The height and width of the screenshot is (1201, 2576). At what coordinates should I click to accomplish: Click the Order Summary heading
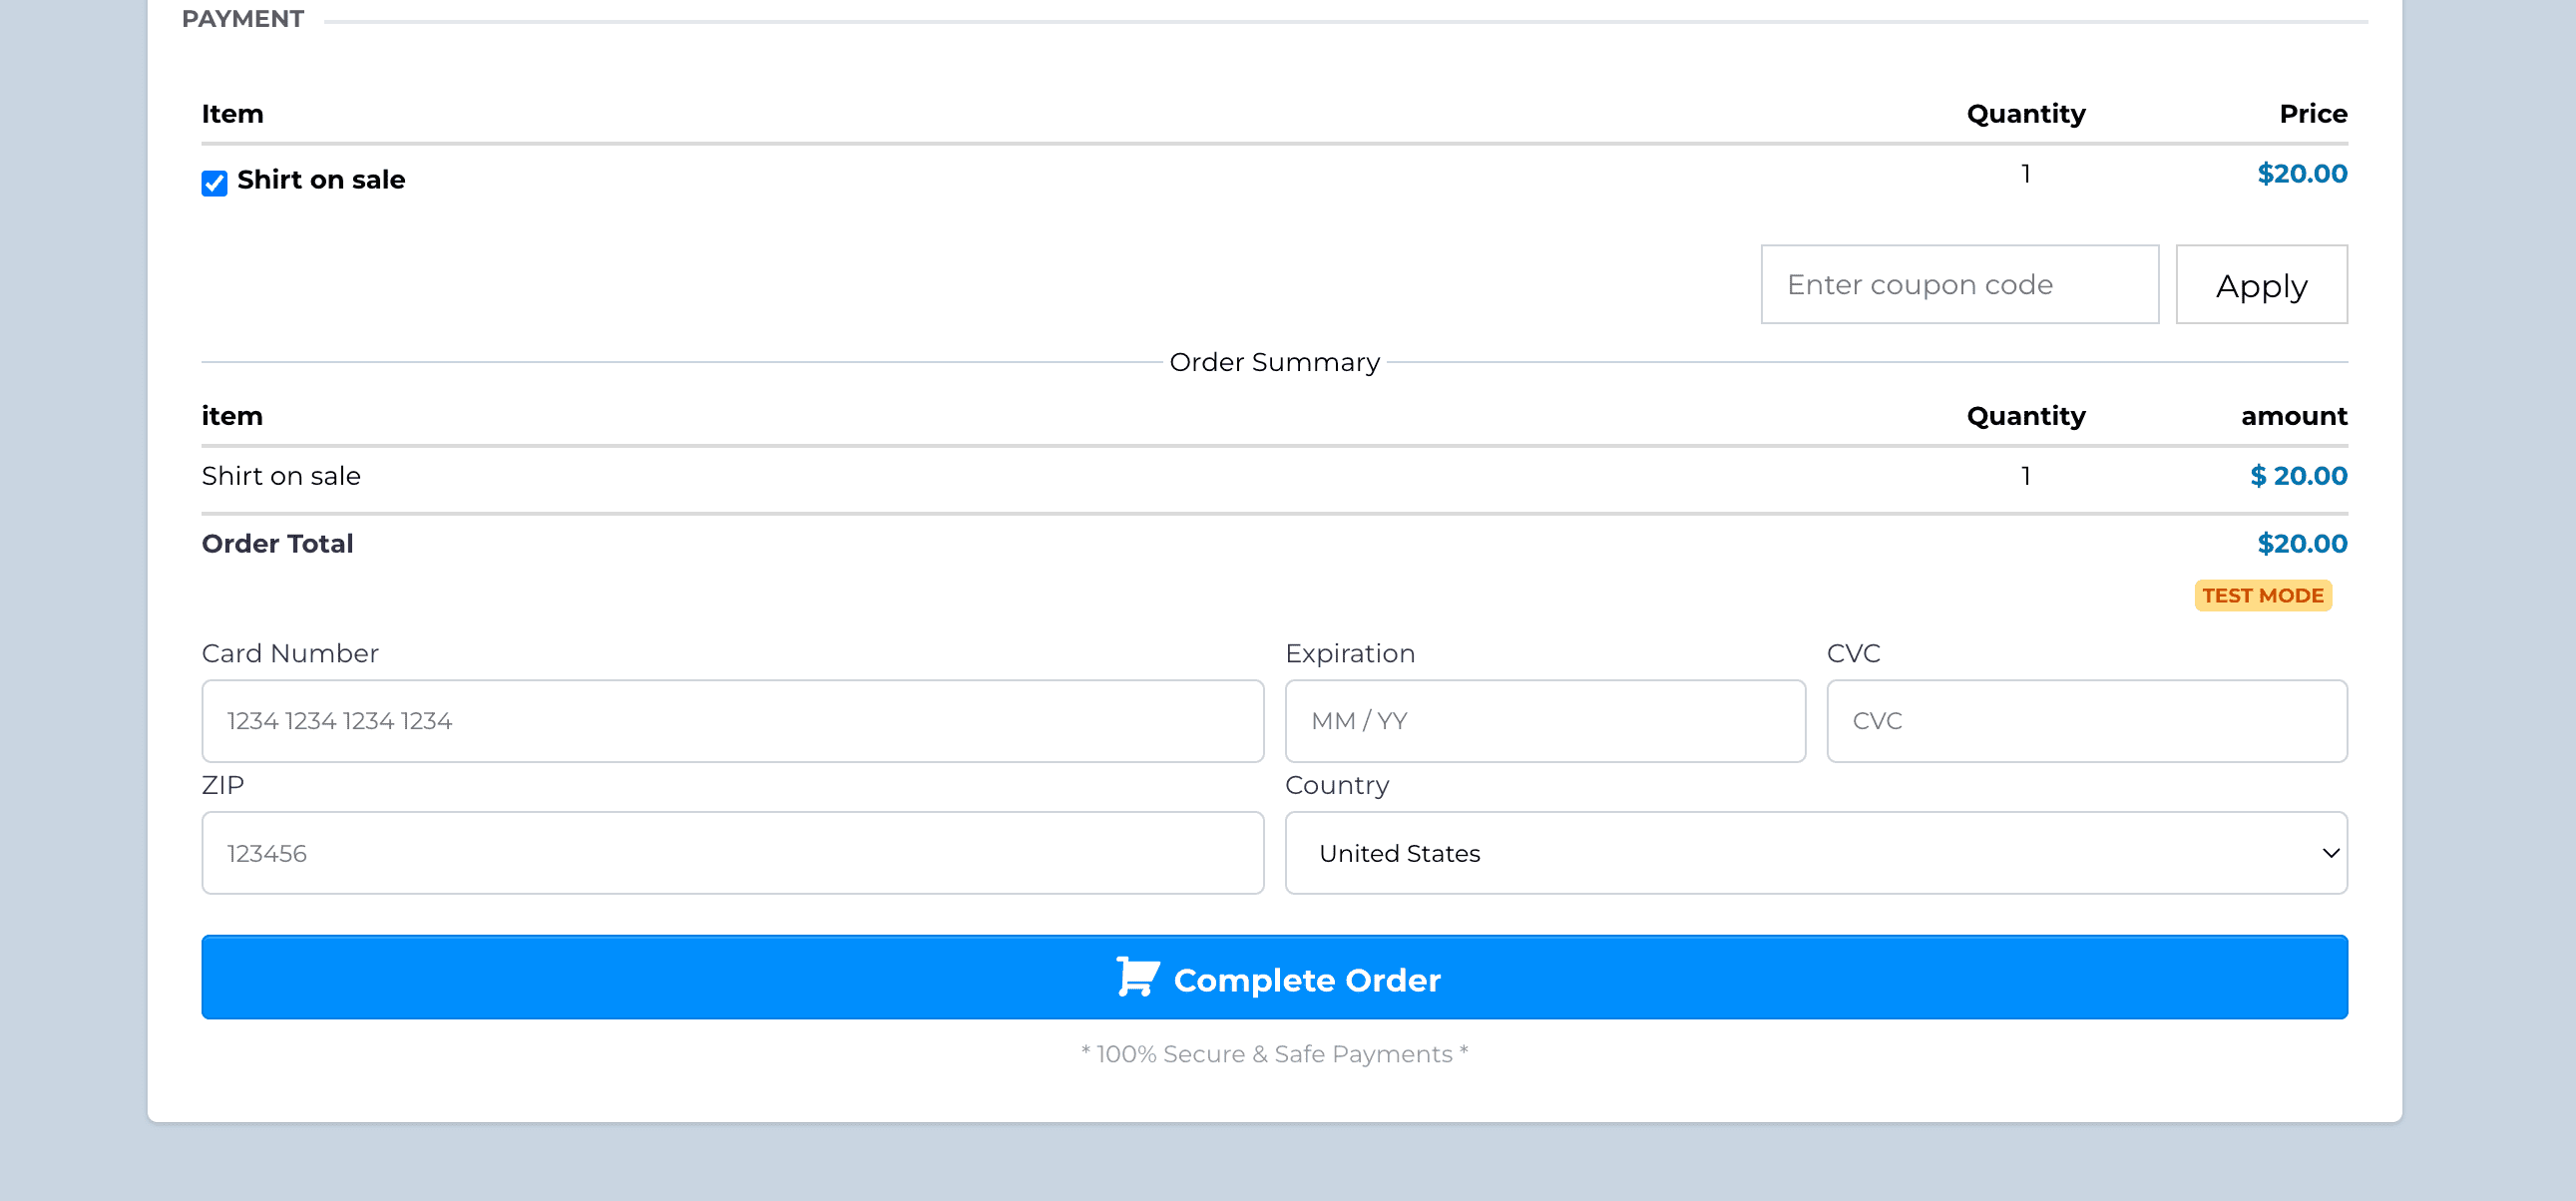[1274, 362]
